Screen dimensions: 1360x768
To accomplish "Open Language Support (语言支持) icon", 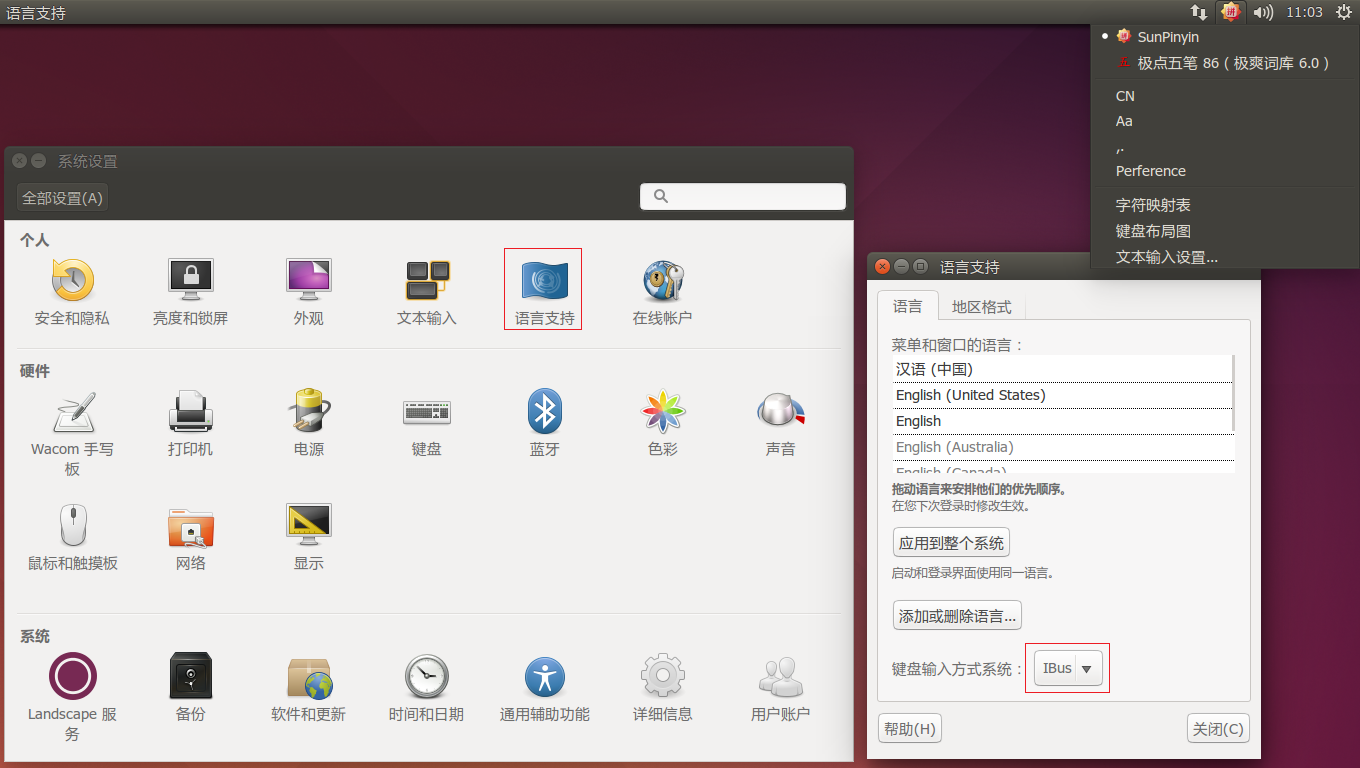I will [544, 290].
